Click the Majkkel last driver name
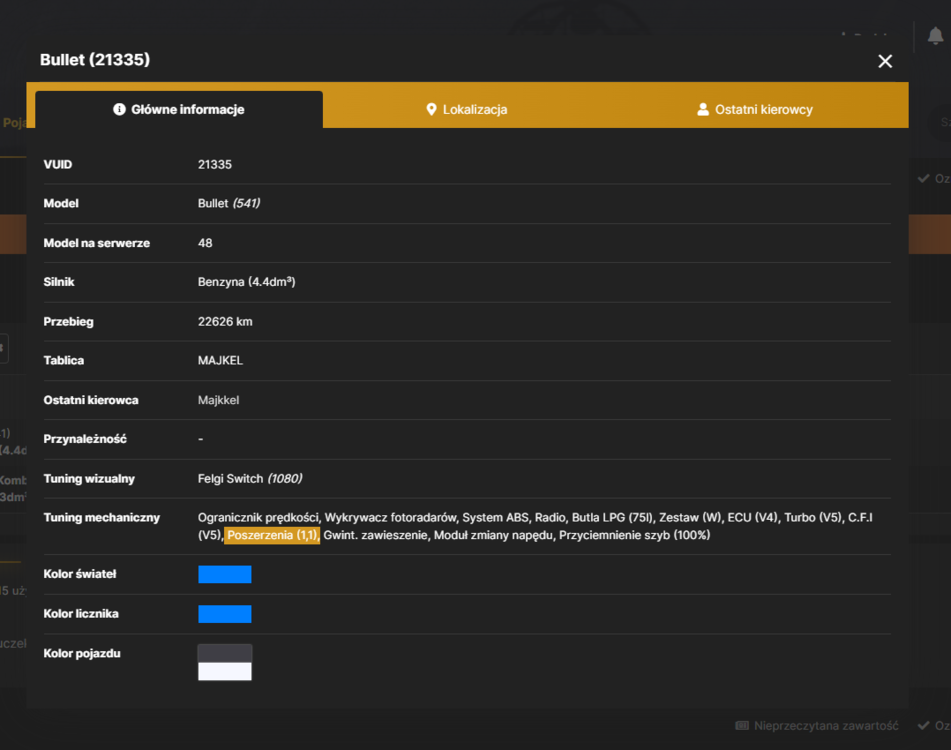Viewport: 951px width, 750px height. click(x=218, y=400)
